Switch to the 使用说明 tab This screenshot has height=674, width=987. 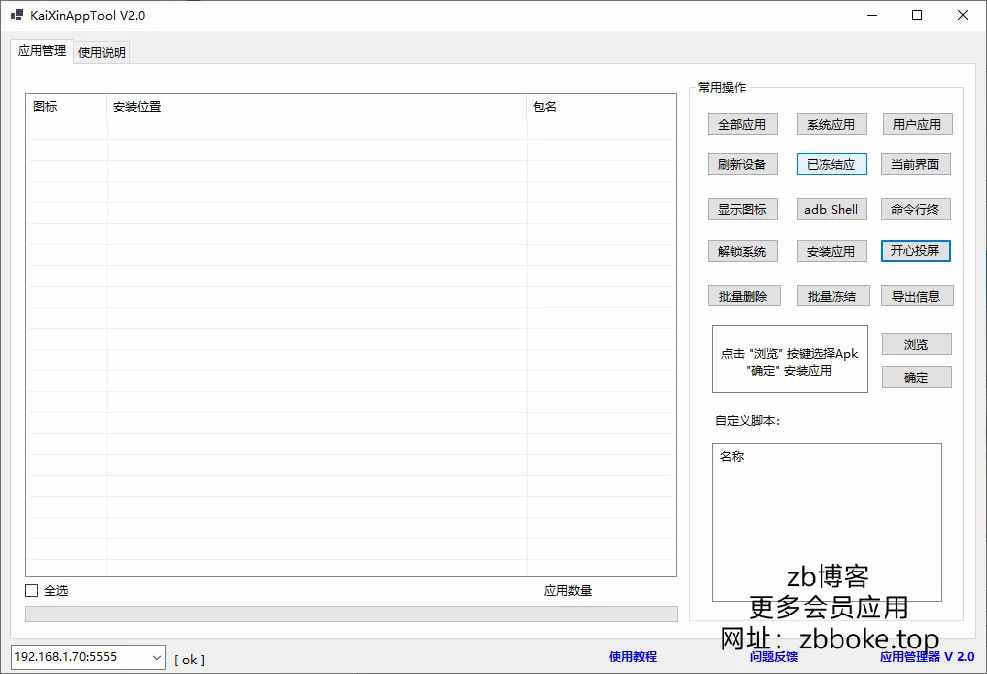(102, 52)
